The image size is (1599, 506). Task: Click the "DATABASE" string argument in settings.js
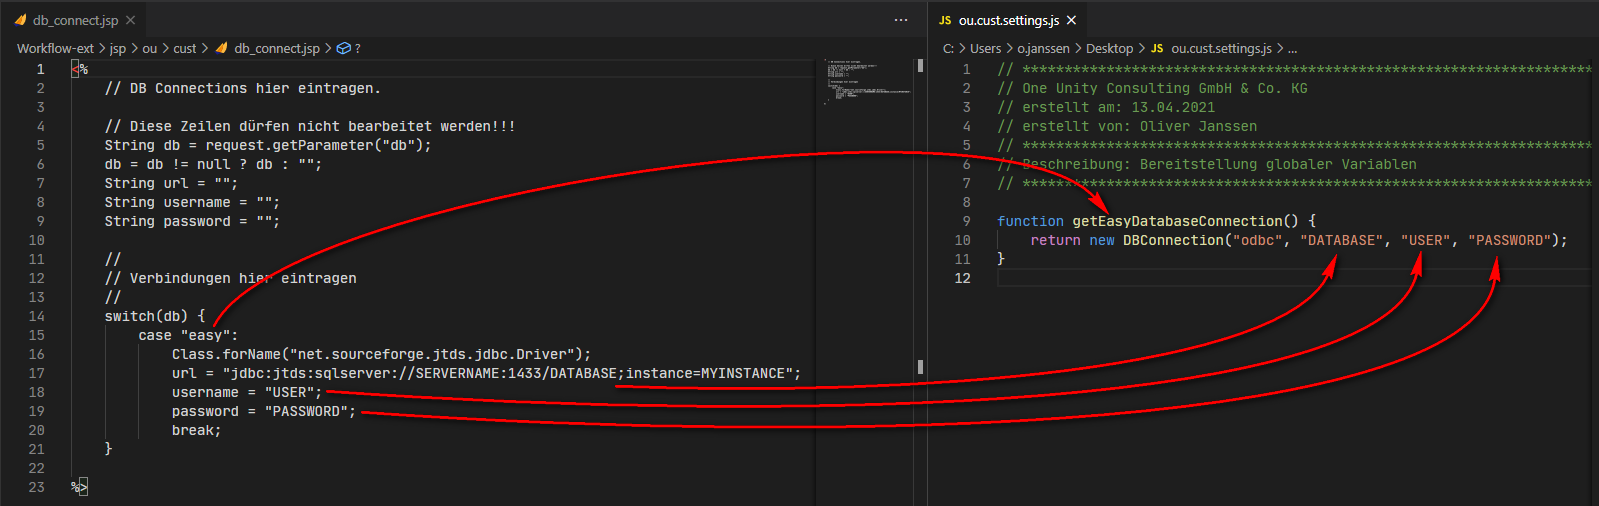click(x=1342, y=240)
